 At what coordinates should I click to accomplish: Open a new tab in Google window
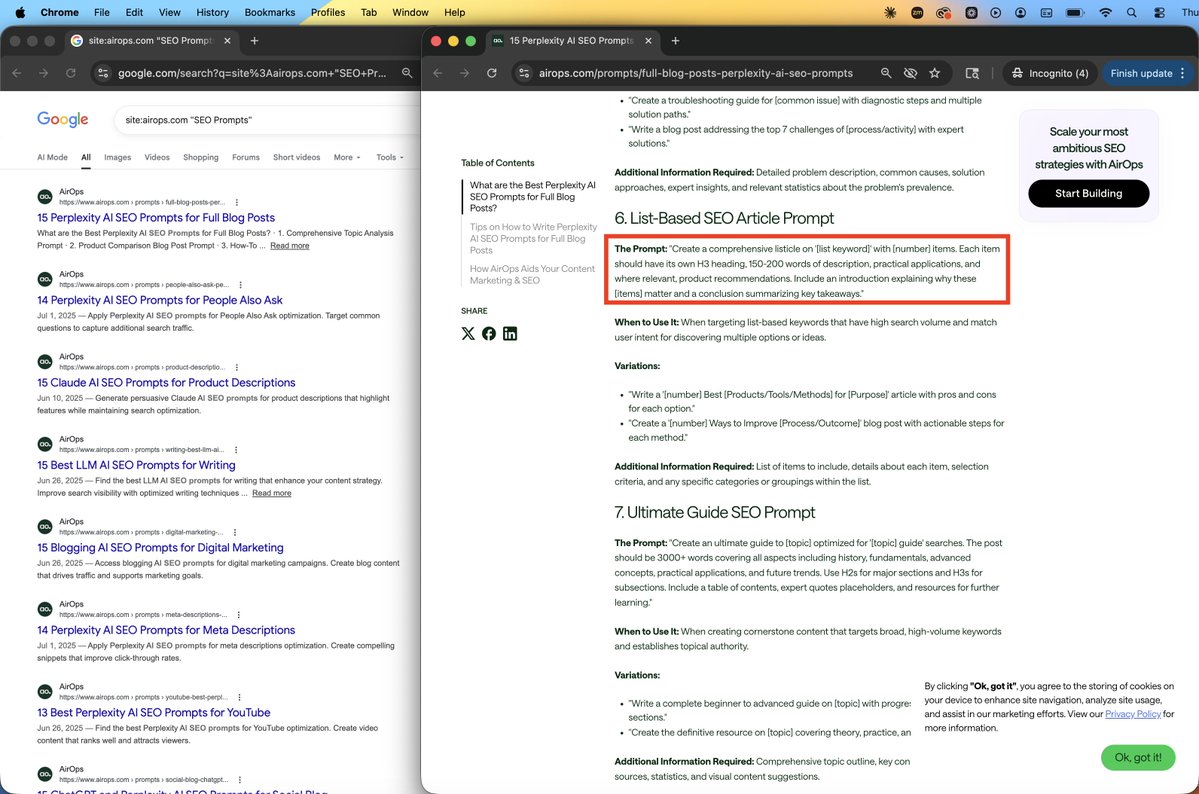[255, 41]
